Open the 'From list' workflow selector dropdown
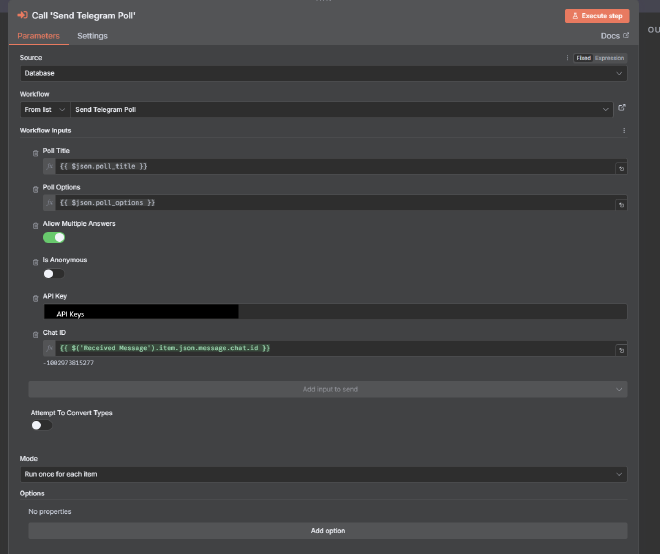Image resolution: width=660 pixels, height=554 pixels. pyautogui.click(x=45, y=109)
